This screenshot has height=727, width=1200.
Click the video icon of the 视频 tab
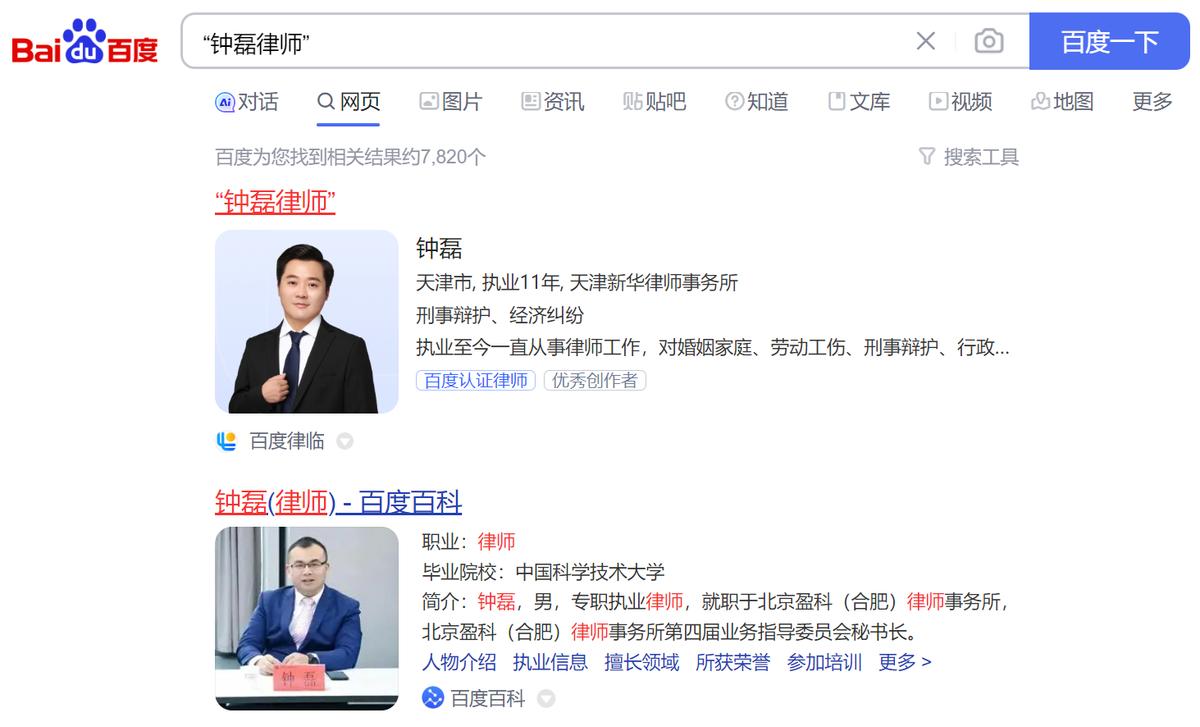click(936, 101)
